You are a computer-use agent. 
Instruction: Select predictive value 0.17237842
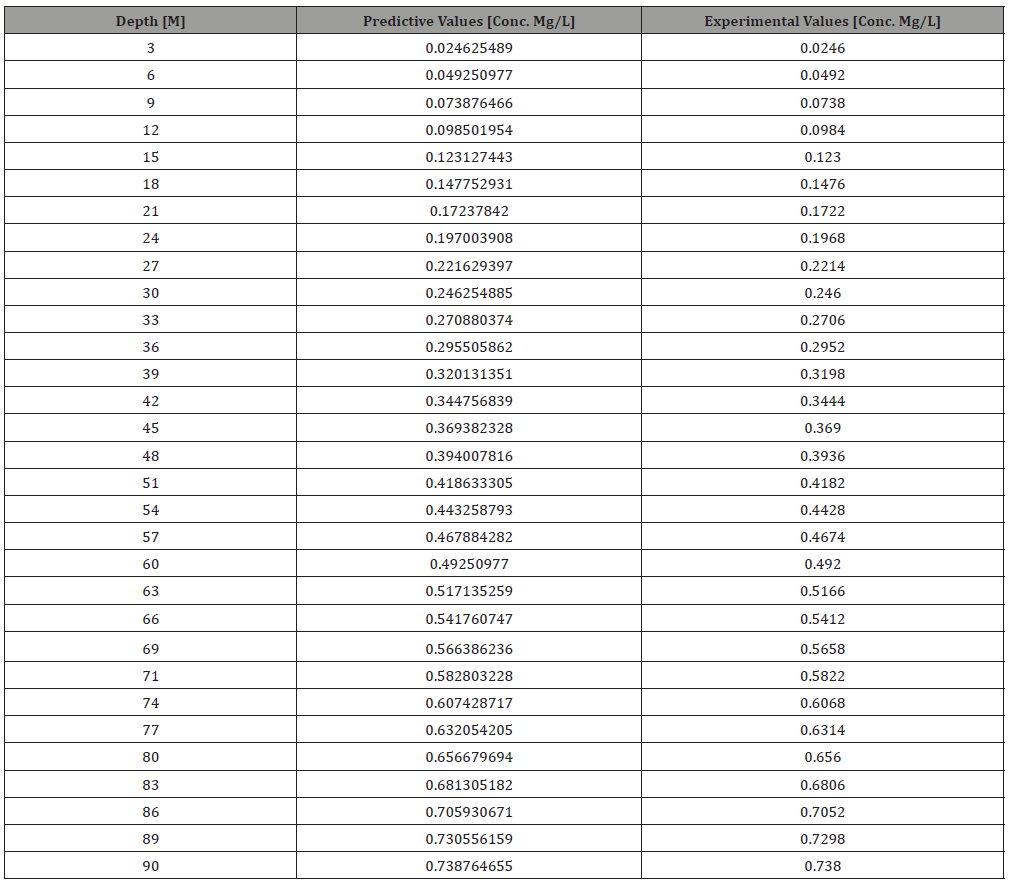pos(469,212)
